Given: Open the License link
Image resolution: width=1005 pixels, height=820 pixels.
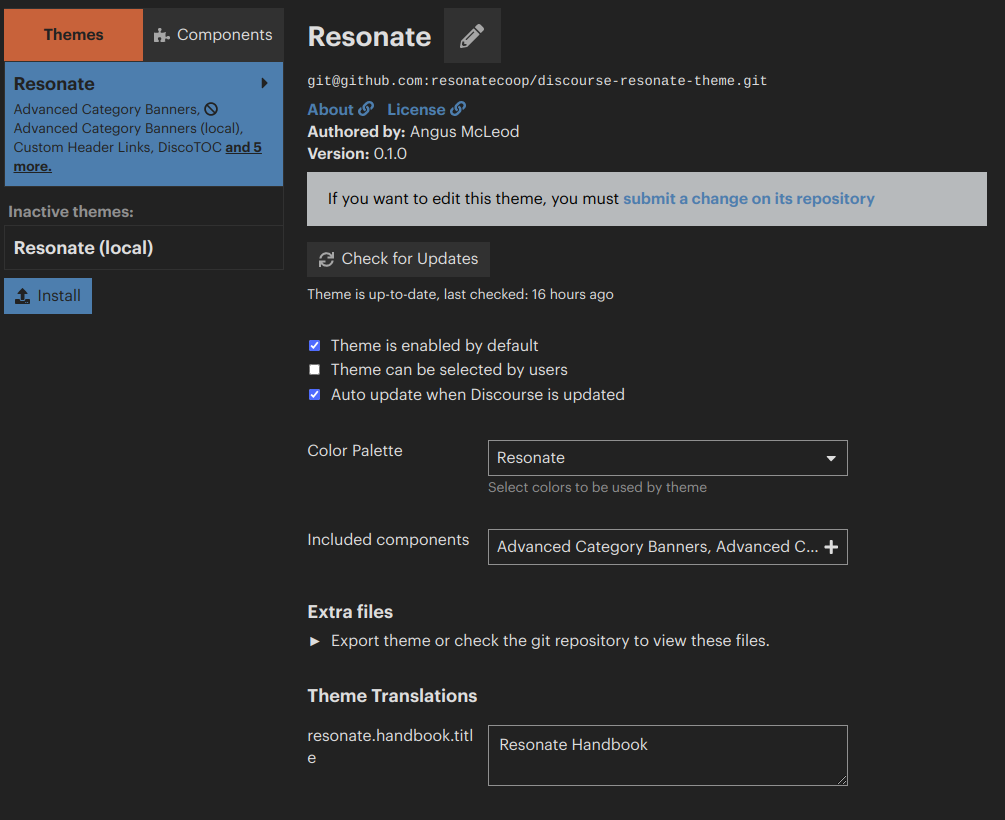Looking at the screenshot, I should (426, 109).
